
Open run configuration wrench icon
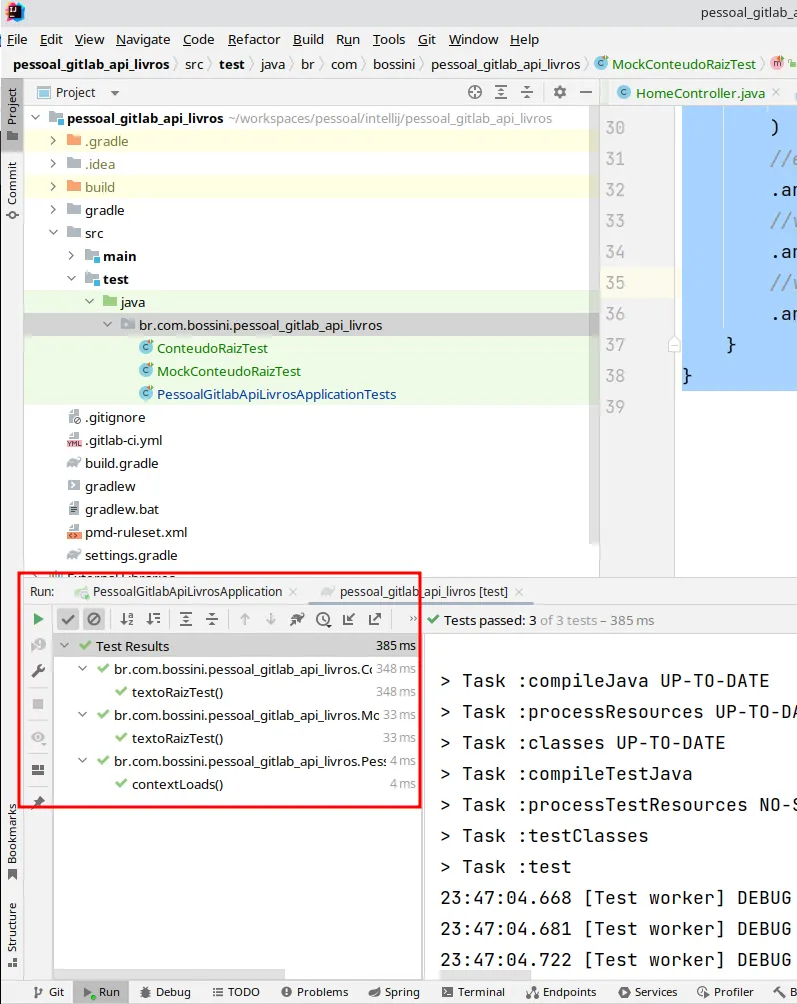point(38,671)
